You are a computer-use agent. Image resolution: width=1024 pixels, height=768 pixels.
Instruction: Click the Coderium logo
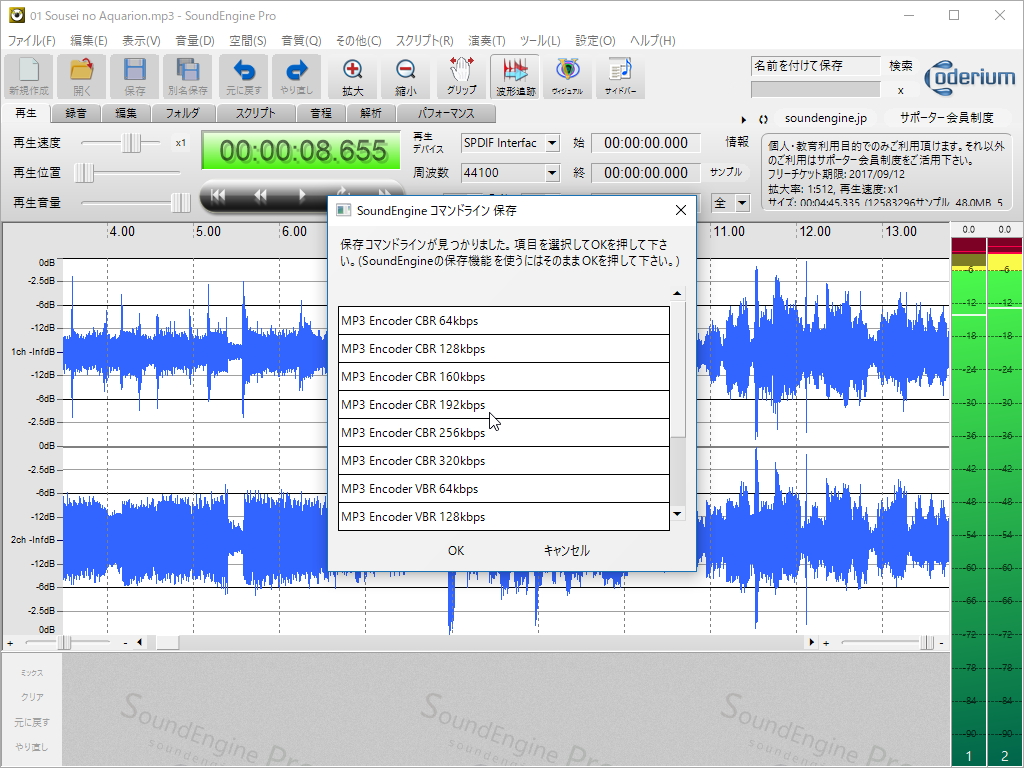970,78
